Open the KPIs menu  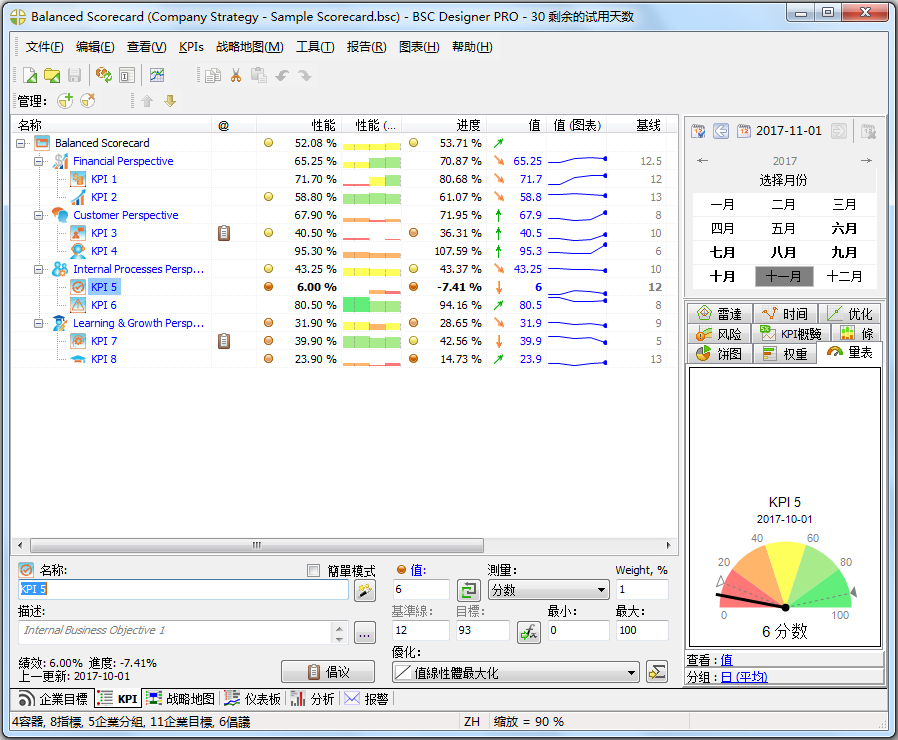click(191, 47)
